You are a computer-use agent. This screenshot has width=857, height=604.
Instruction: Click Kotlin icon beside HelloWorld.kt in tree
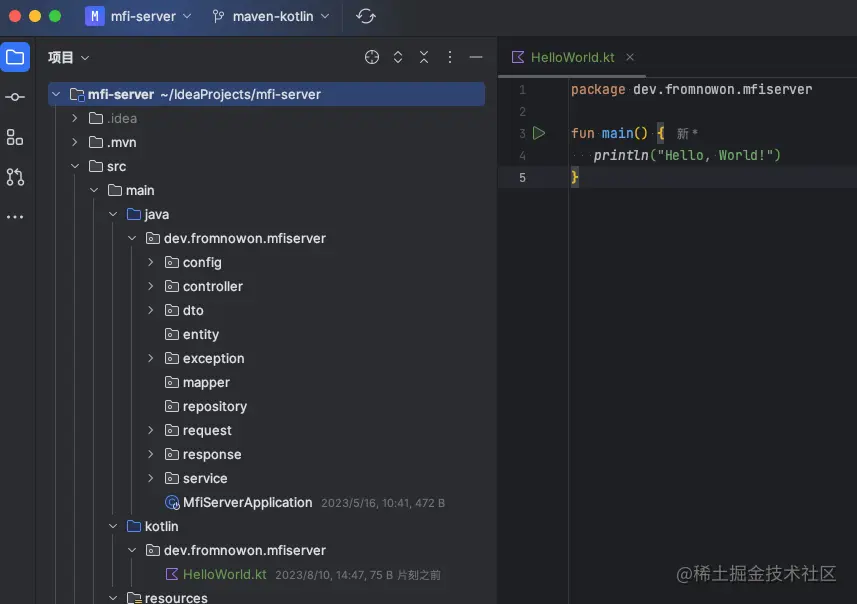coord(172,574)
